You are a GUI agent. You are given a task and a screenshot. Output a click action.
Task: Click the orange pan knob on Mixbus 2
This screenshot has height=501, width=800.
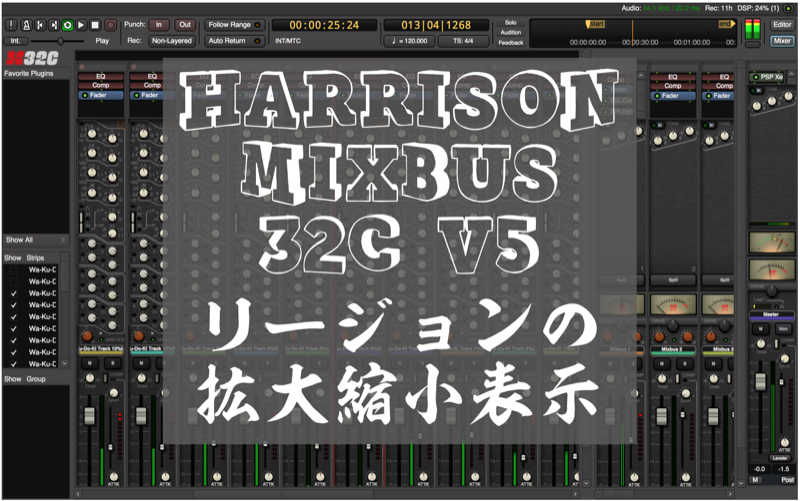pyautogui.click(x=659, y=337)
